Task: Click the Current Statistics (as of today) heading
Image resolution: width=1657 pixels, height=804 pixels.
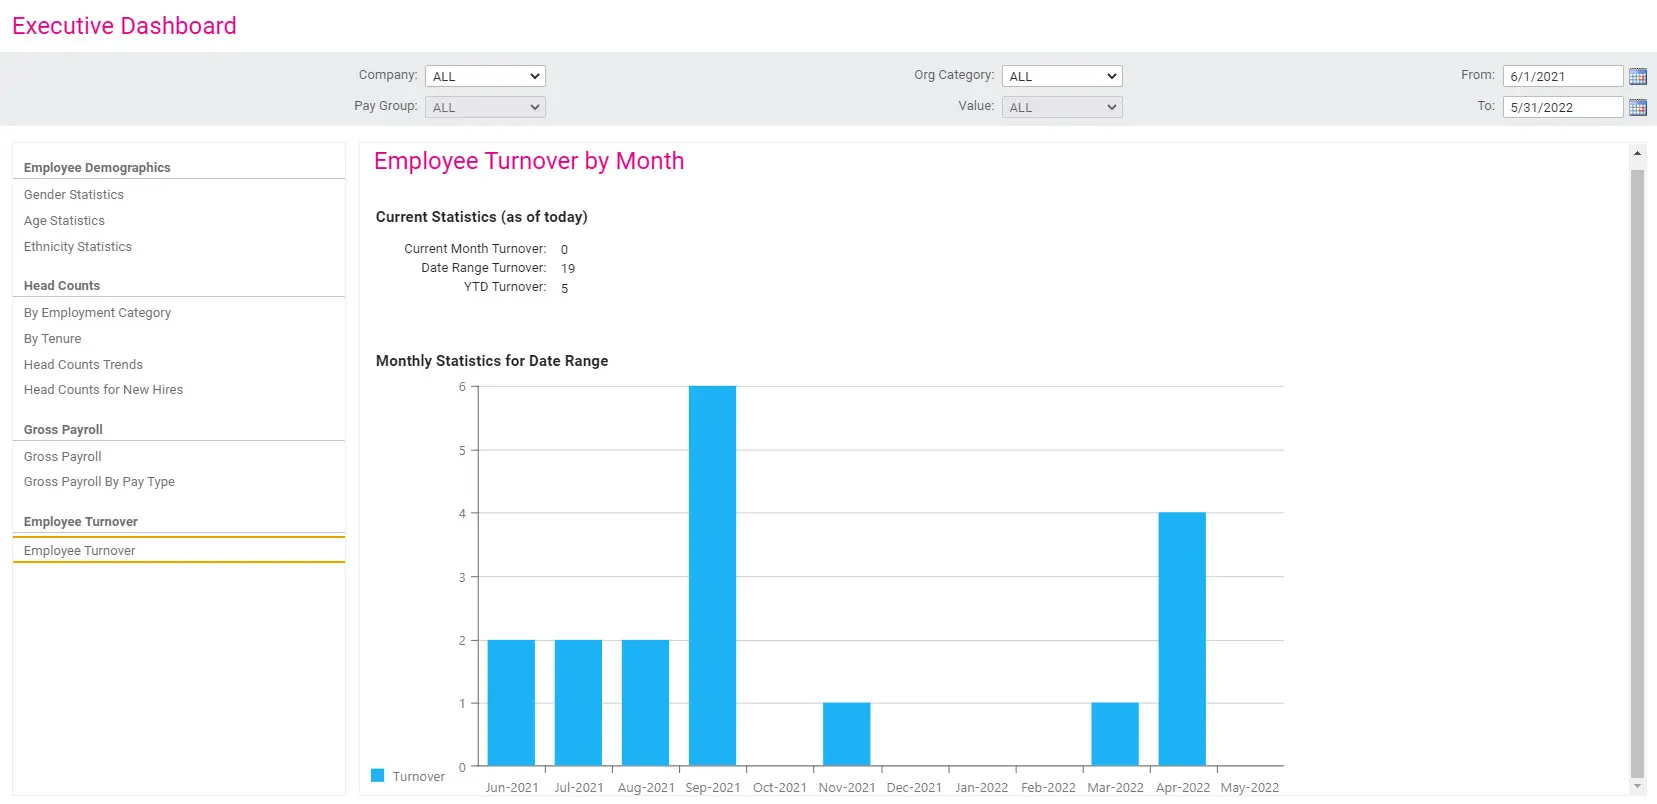Action: click(x=482, y=217)
